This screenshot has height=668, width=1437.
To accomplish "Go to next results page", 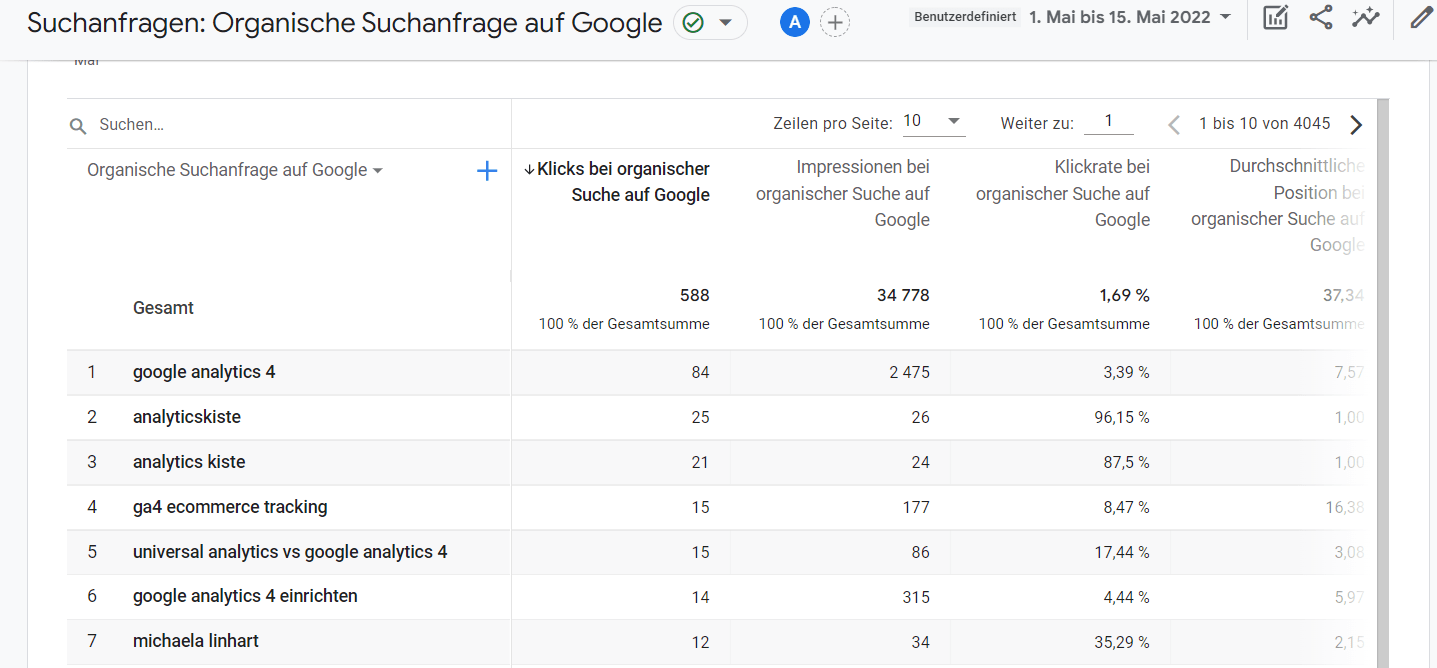I will click(1356, 124).
